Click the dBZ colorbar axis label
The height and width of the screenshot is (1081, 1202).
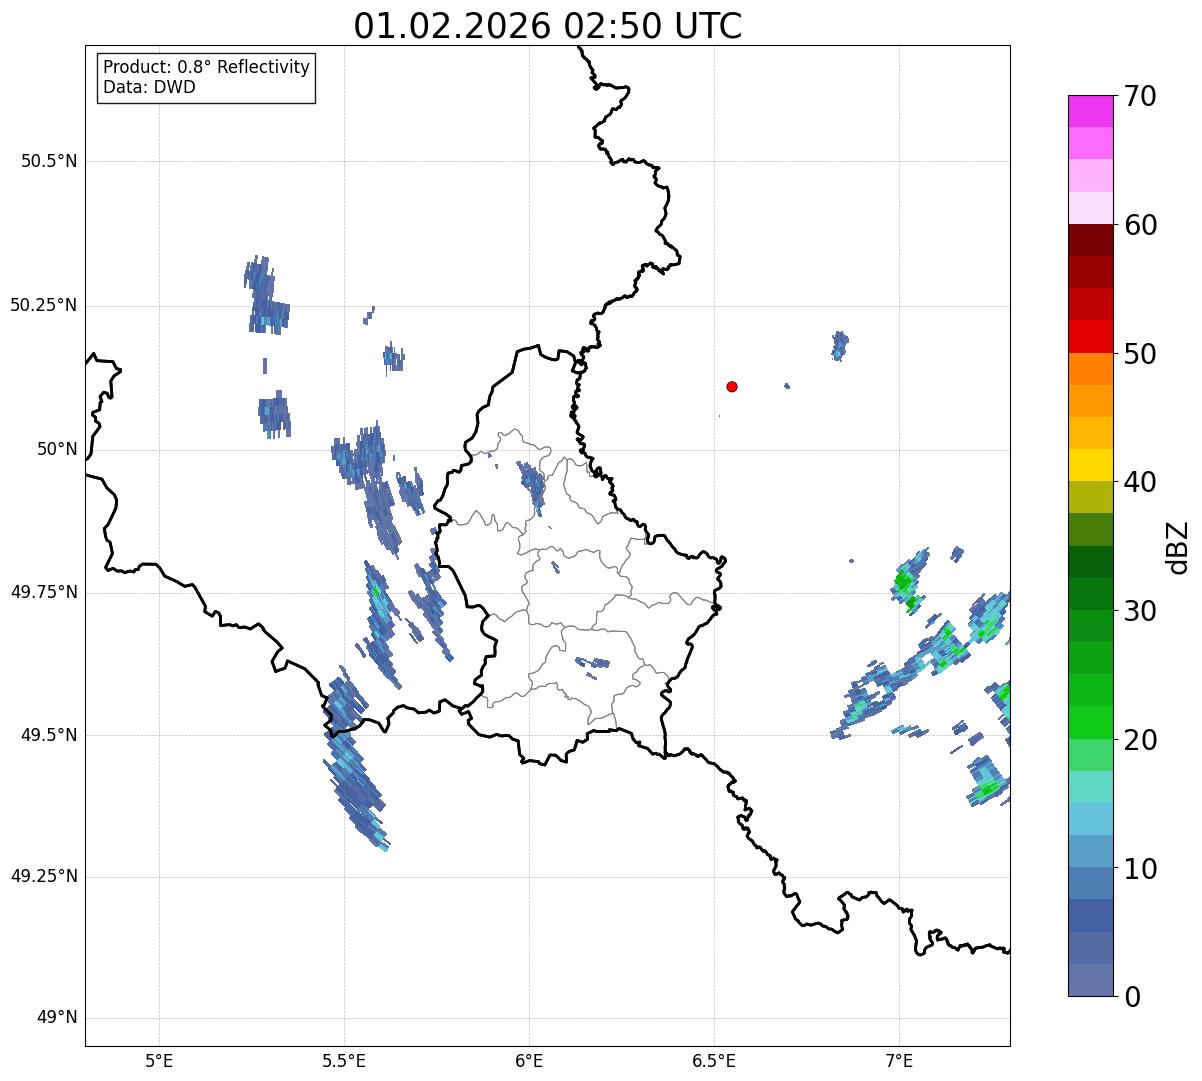(x=1178, y=547)
